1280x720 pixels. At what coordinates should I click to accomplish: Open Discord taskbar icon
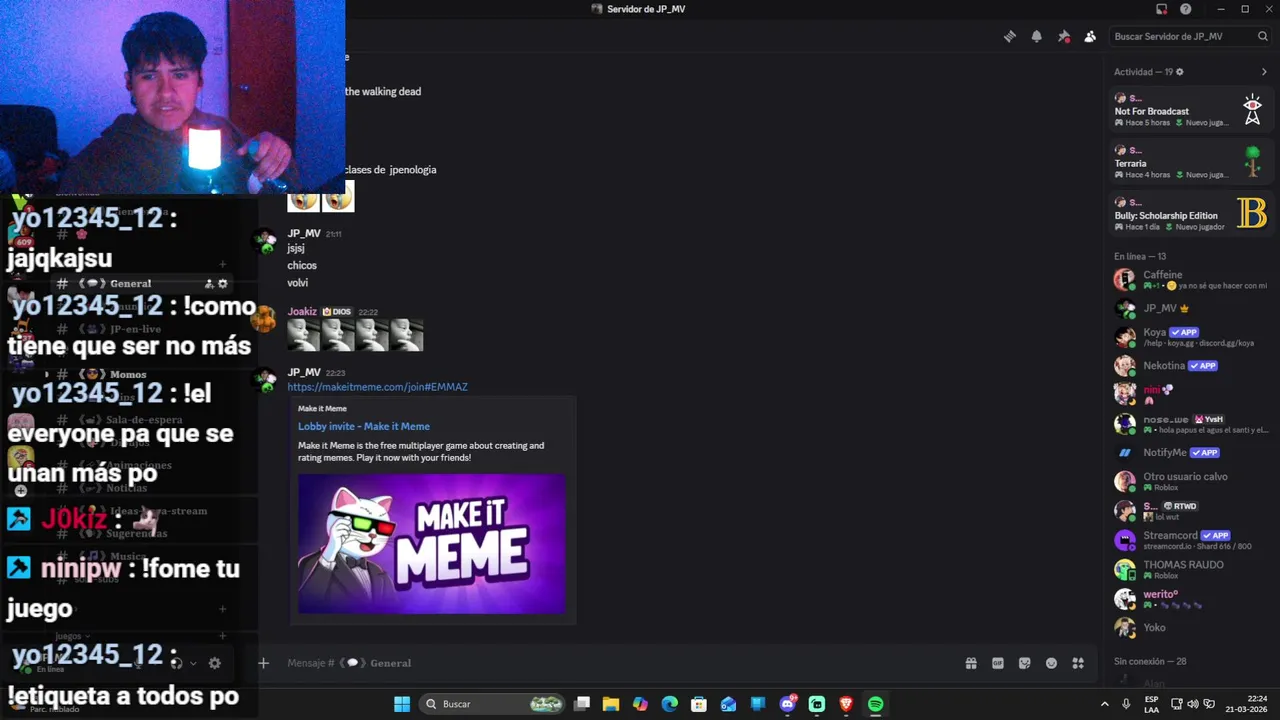point(787,704)
